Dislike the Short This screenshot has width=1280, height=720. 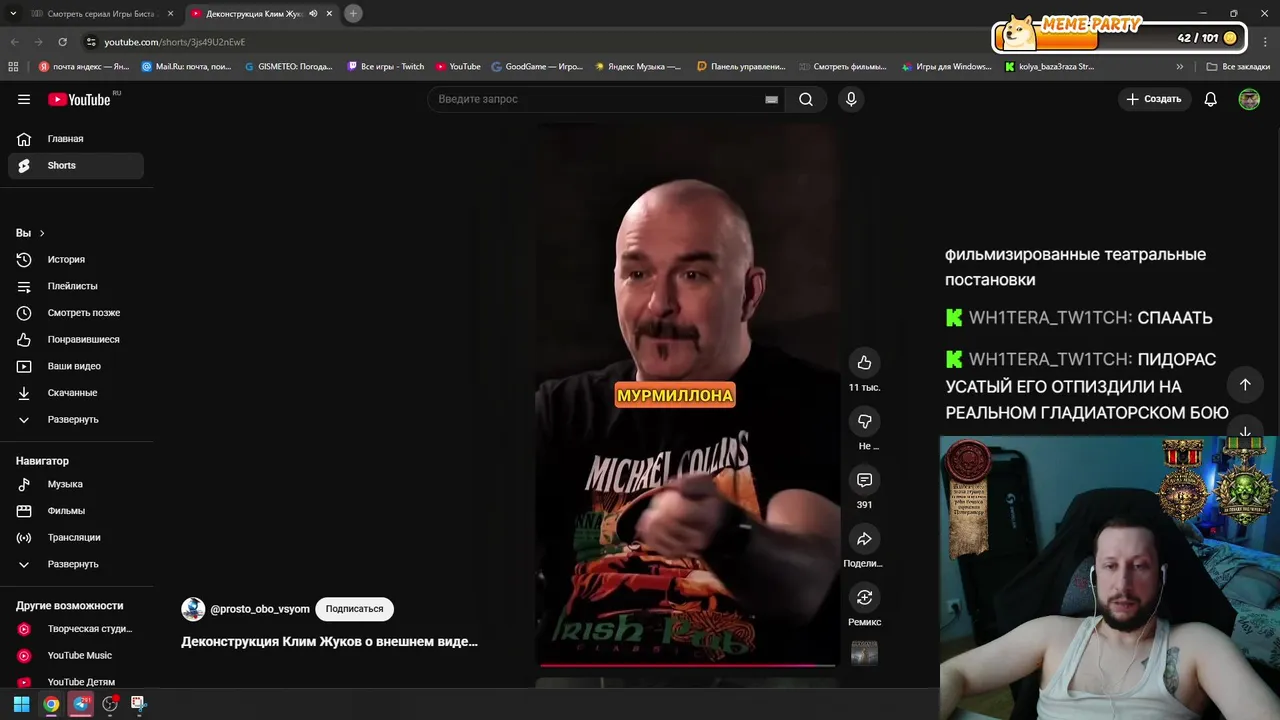click(864, 421)
